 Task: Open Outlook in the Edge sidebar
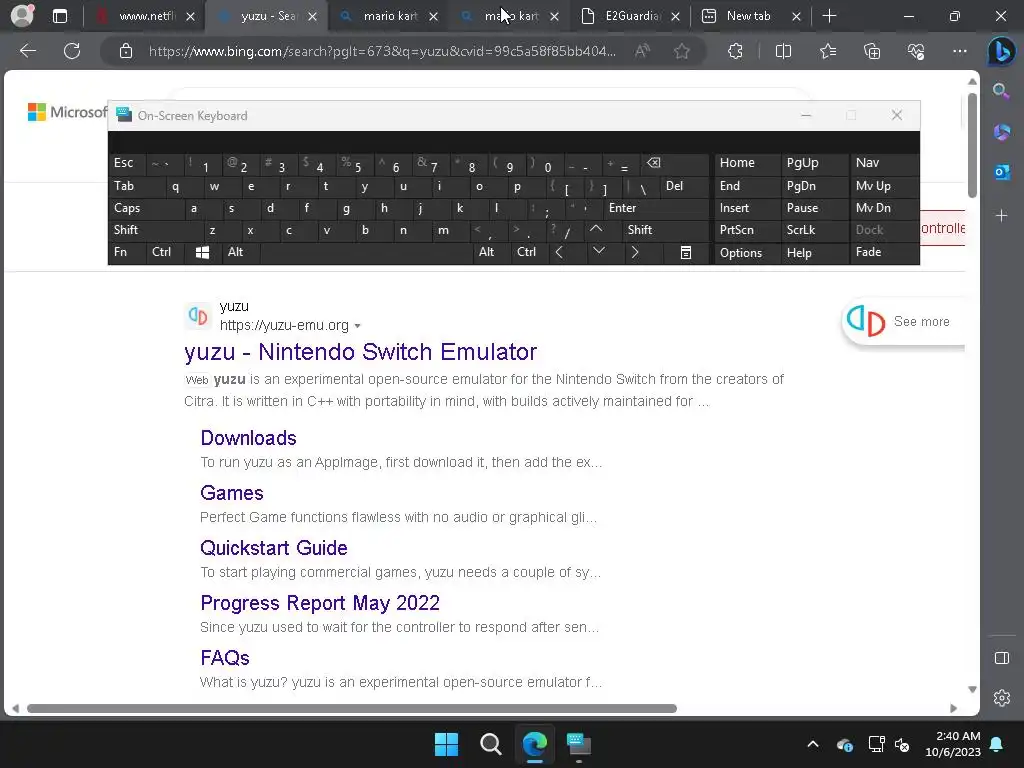click(1001, 172)
